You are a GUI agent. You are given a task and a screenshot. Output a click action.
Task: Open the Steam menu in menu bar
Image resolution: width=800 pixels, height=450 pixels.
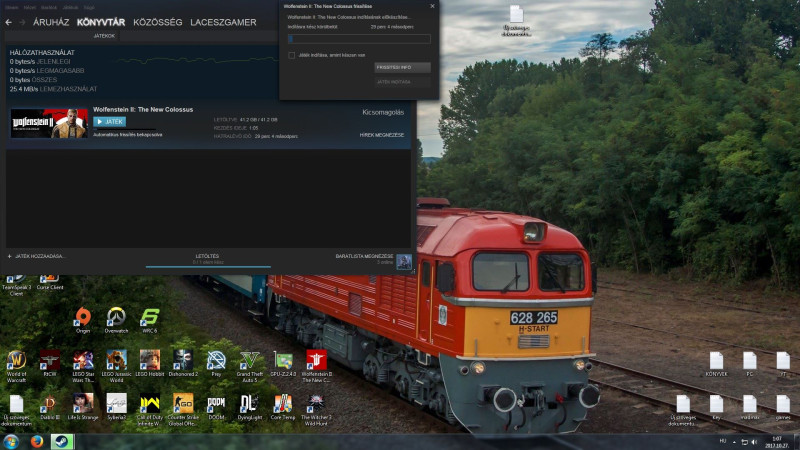11,8
